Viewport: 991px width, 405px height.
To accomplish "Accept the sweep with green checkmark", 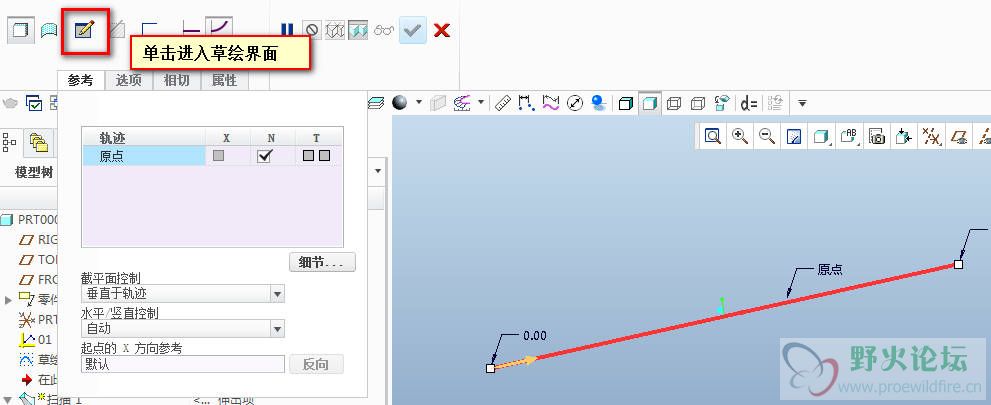I will click(413, 30).
